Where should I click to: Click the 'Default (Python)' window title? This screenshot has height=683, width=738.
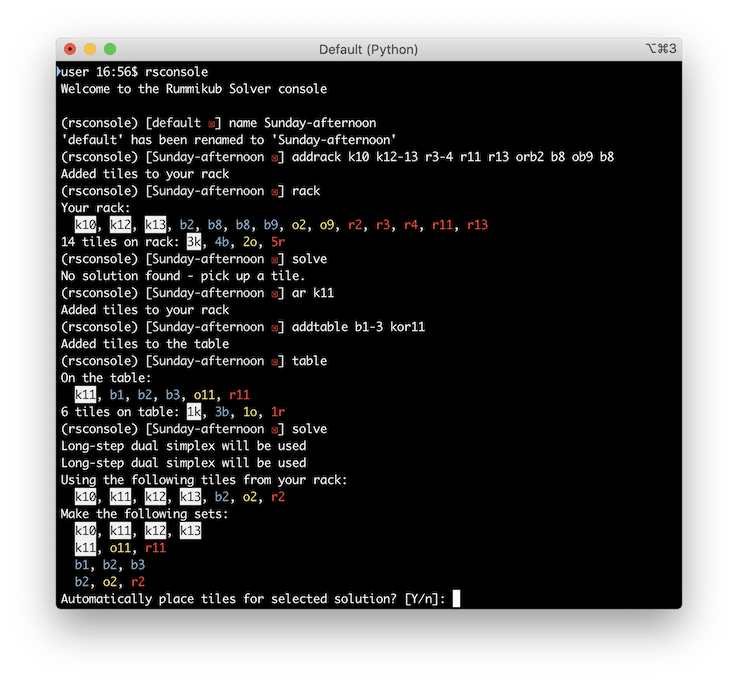[x=368, y=49]
